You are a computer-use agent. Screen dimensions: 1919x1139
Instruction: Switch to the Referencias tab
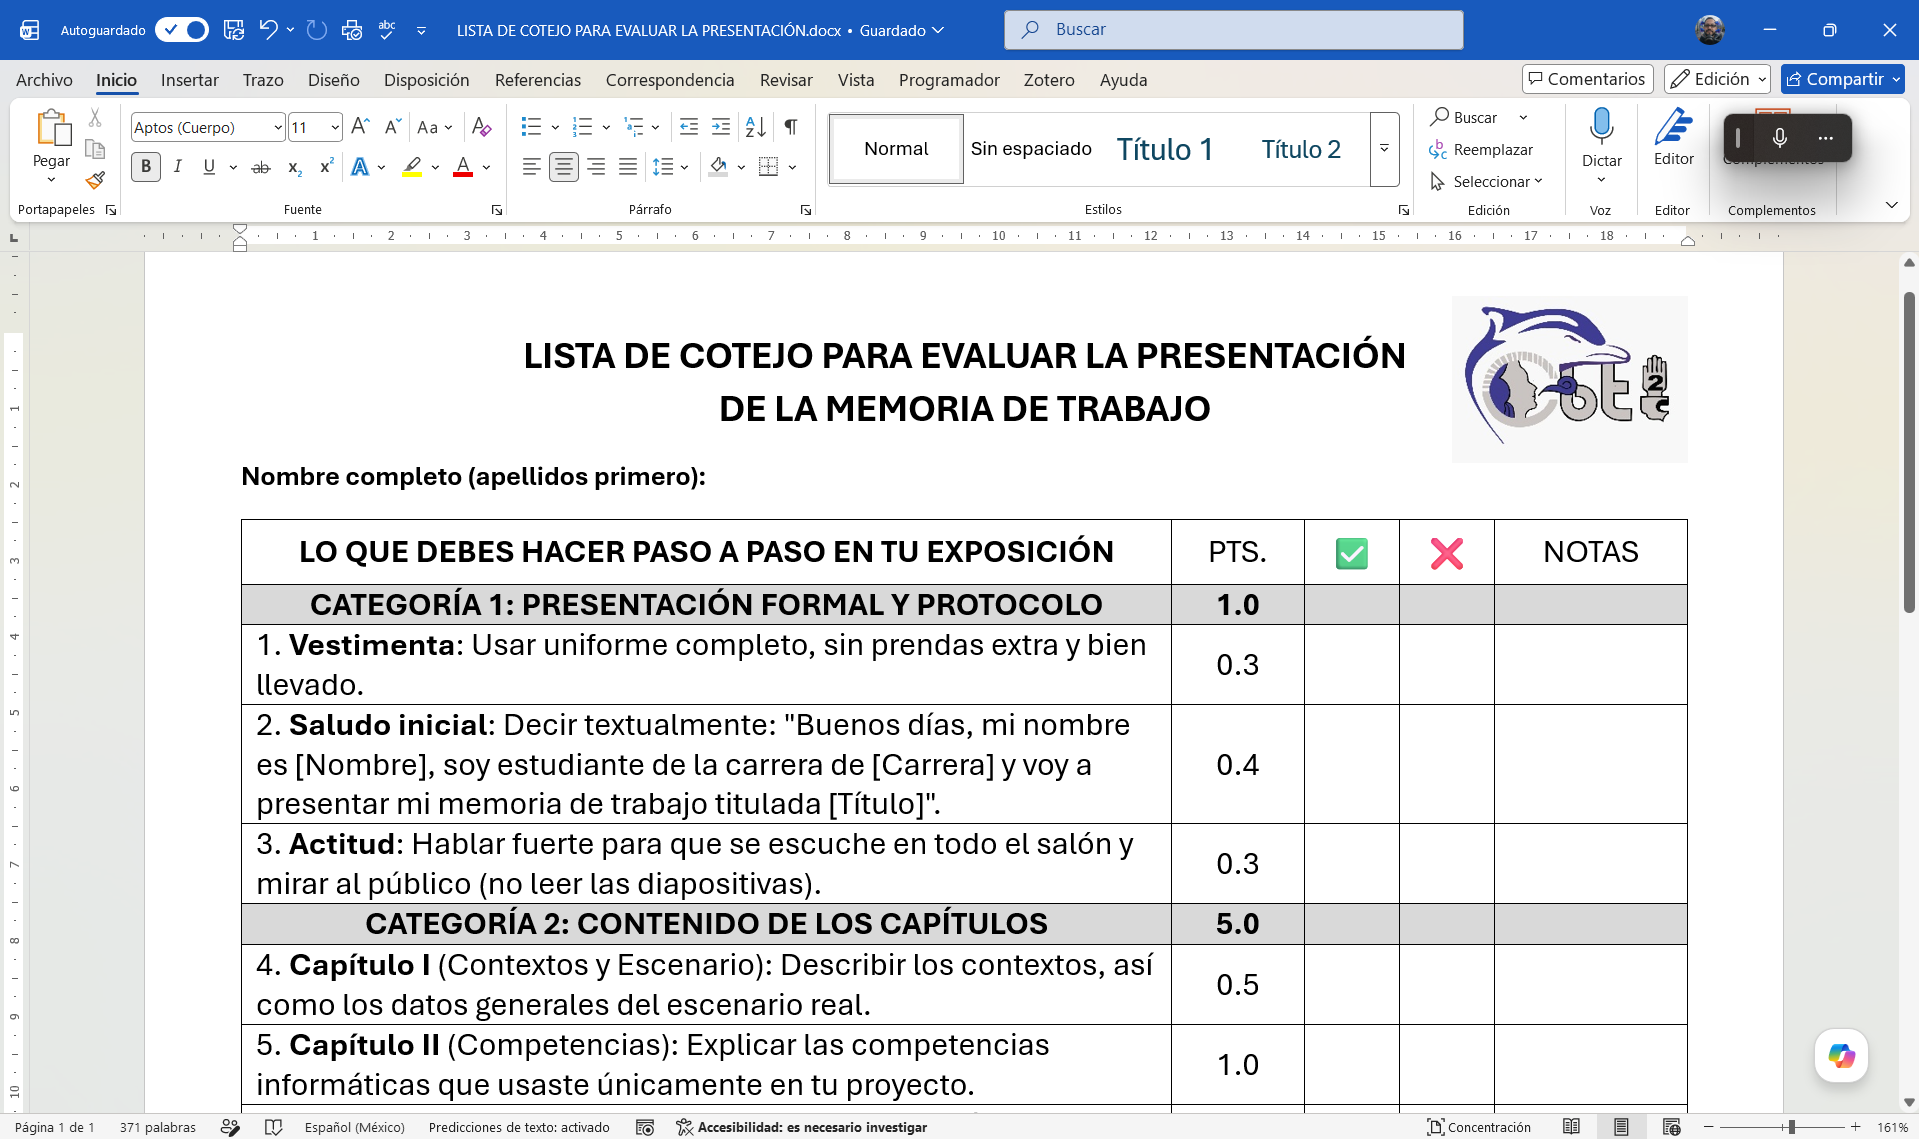(537, 80)
